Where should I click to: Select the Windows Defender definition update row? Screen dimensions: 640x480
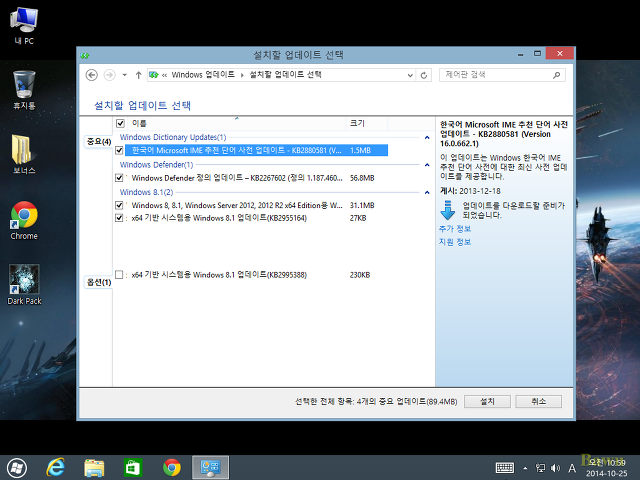pos(256,178)
